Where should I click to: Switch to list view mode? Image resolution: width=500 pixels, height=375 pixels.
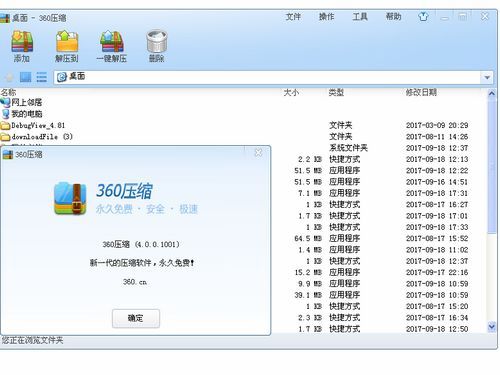point(41,77)
